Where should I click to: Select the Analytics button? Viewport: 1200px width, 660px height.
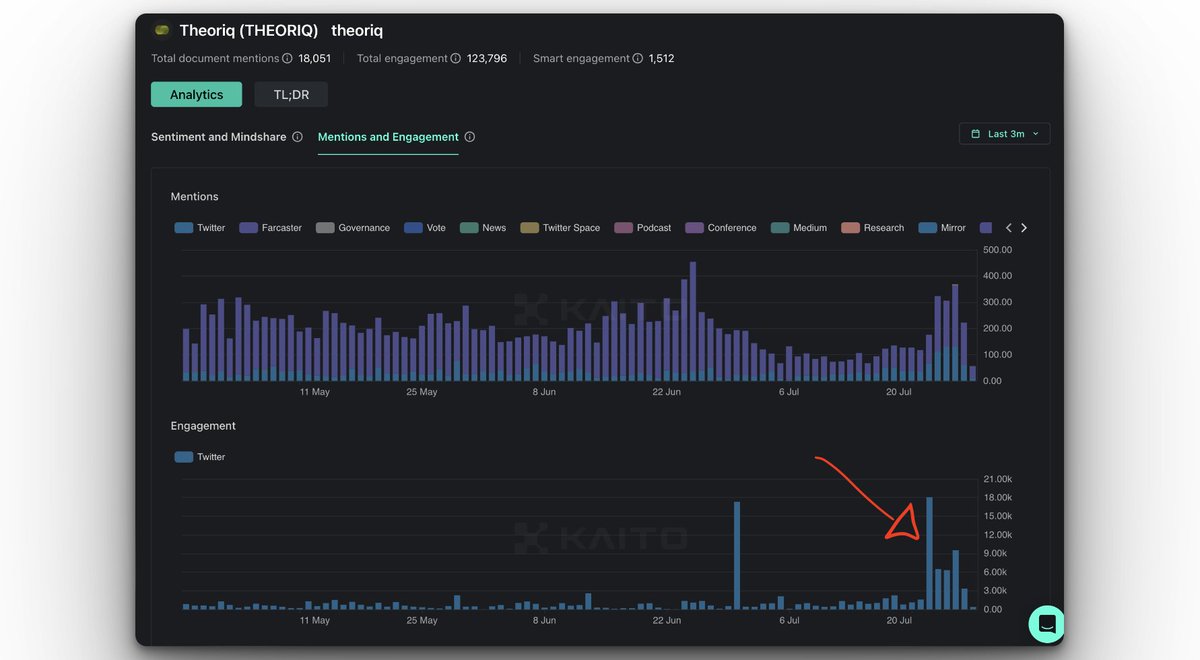click(x=196, y=95)
